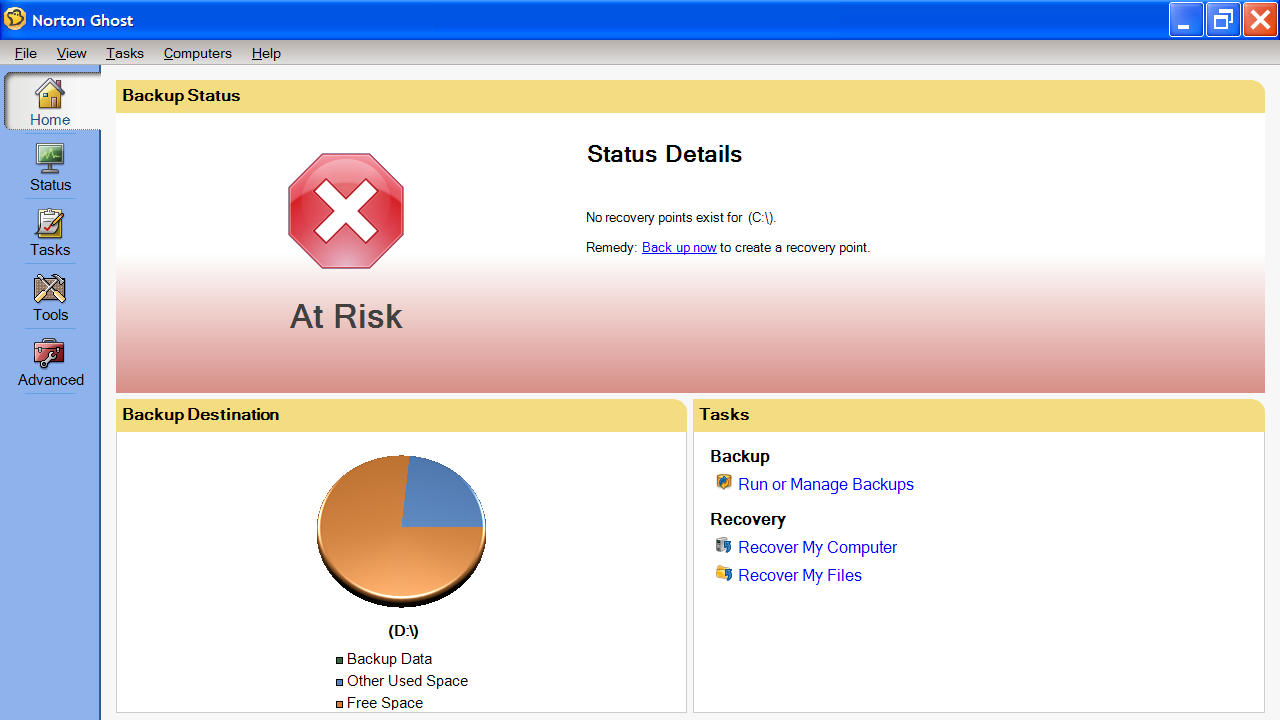Open the Tasks menu in menu bar
The width and height of the screenshot is (1280, 720).
coord(125,53)
